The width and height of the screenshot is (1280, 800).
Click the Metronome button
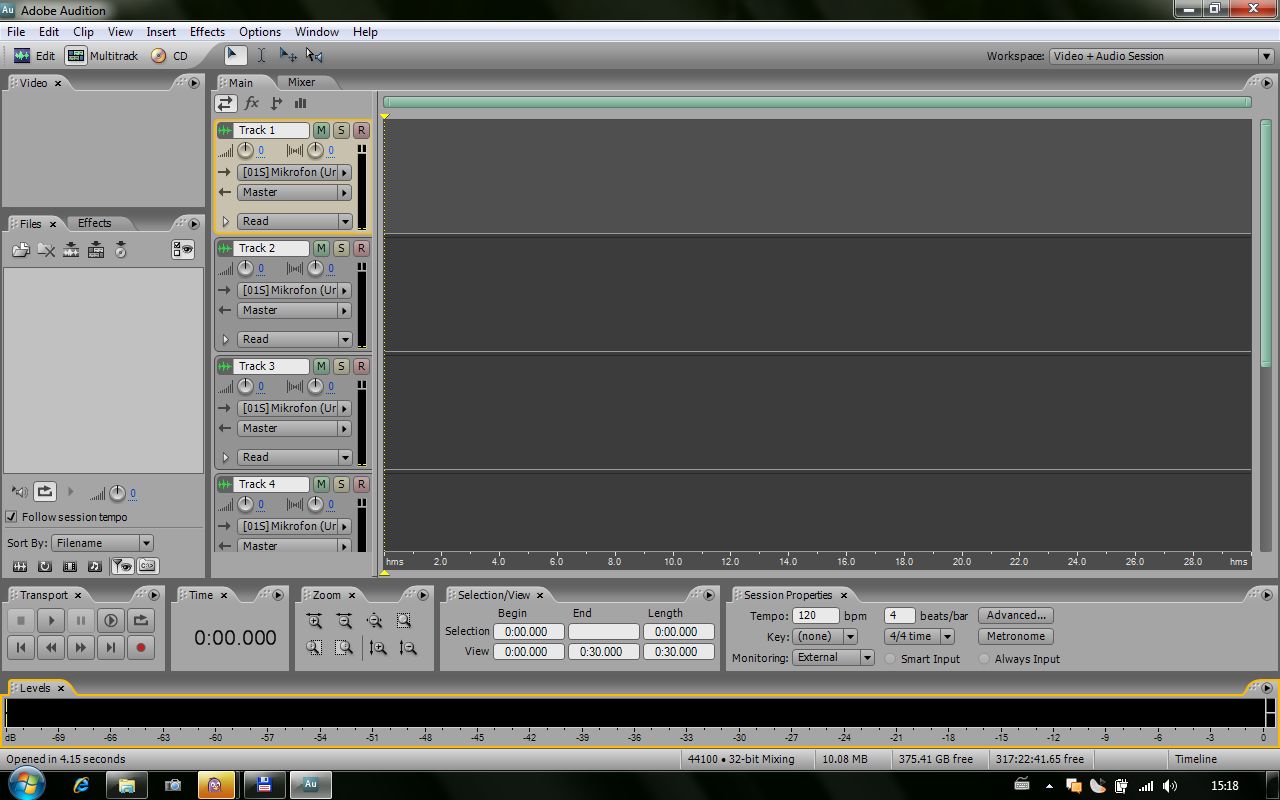coord(1016,636)
